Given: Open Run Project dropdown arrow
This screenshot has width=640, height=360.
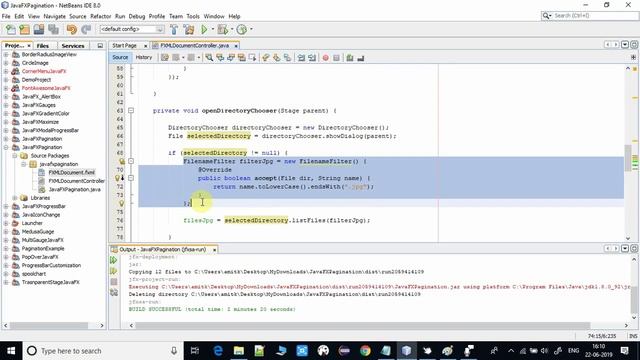Looking at the screenshot, I should (x=212, y=29).
